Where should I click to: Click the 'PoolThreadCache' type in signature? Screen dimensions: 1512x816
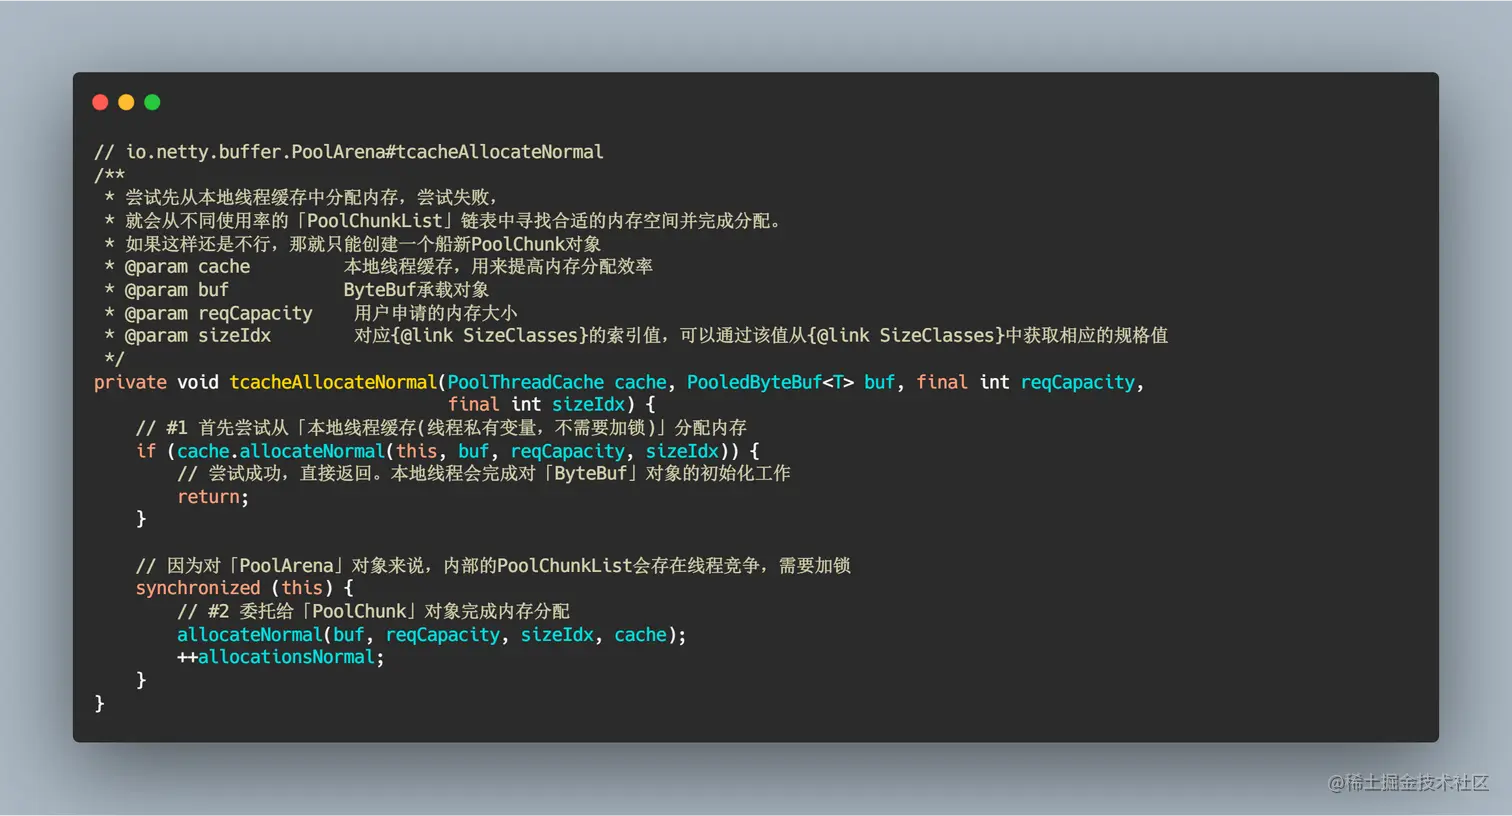(x=525, y=382)
